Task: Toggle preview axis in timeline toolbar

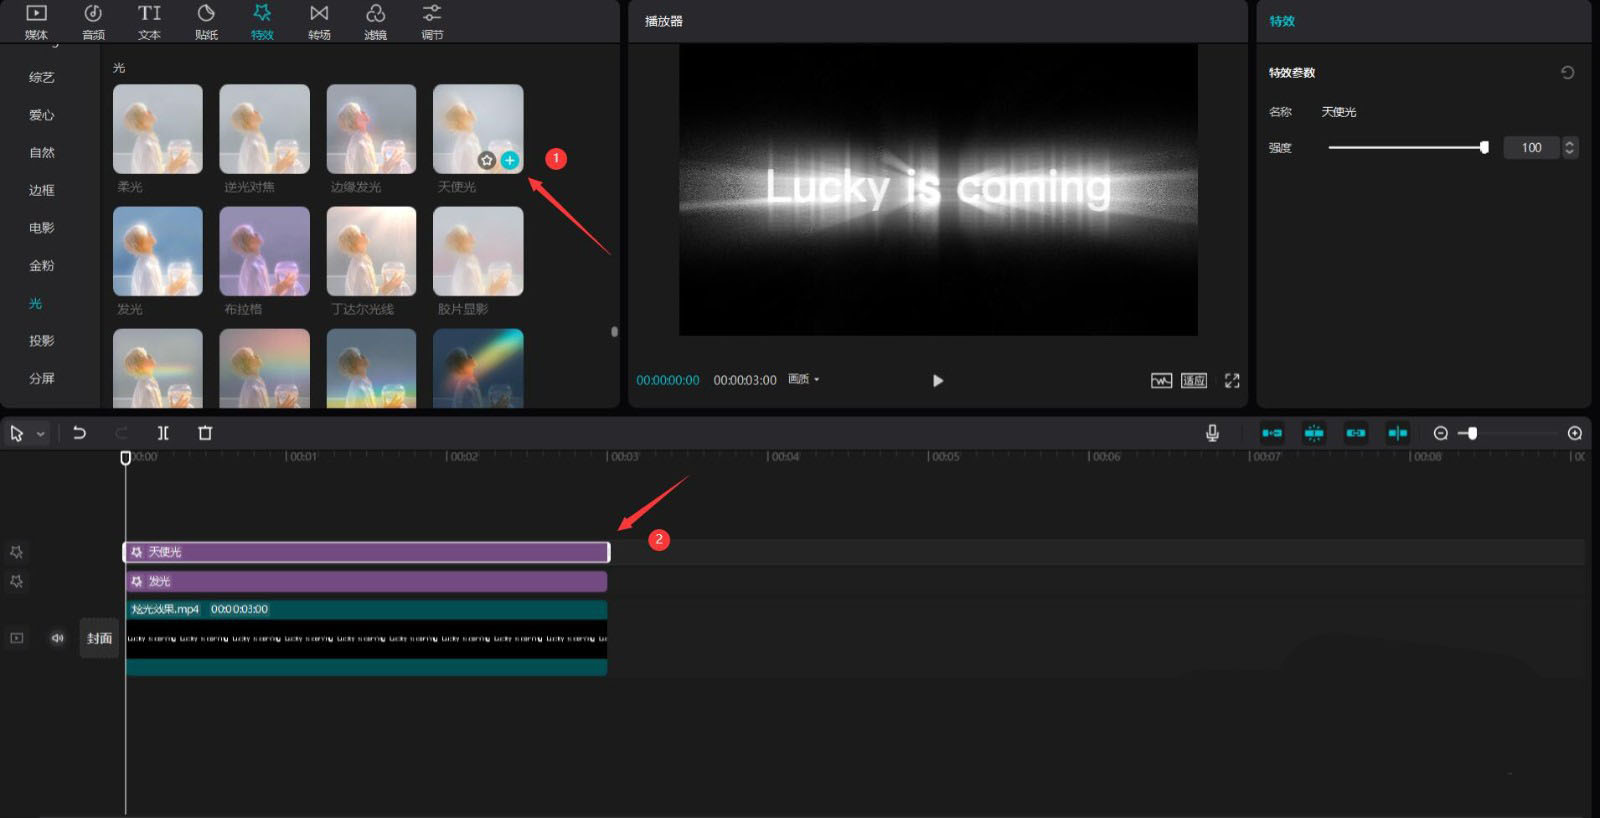Action: click(1398, 433)
